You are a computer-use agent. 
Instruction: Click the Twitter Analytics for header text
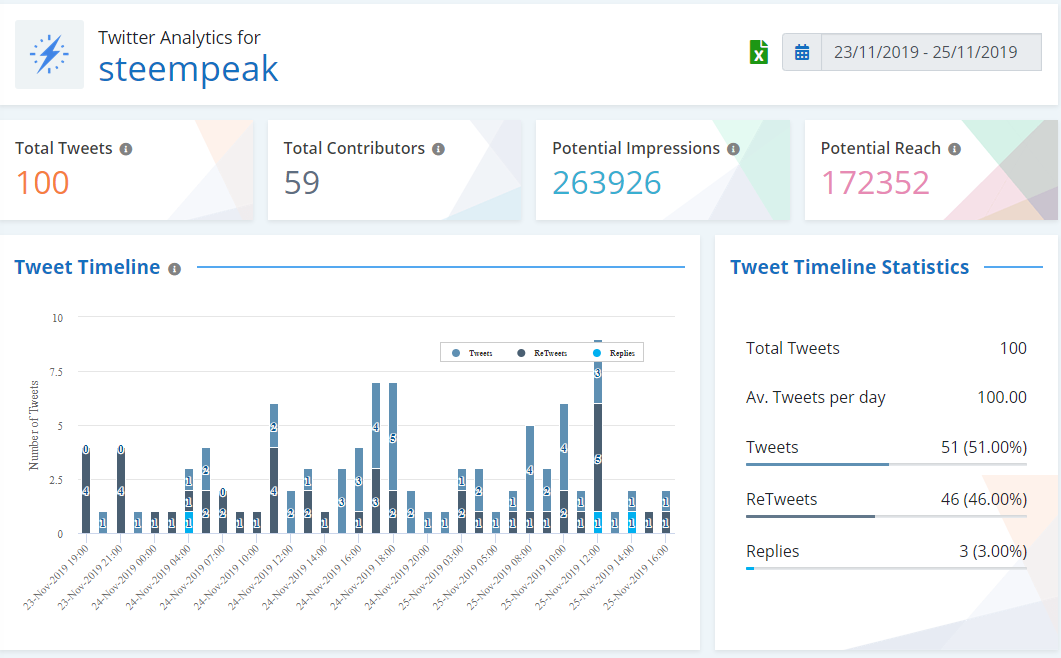[179, 38]
